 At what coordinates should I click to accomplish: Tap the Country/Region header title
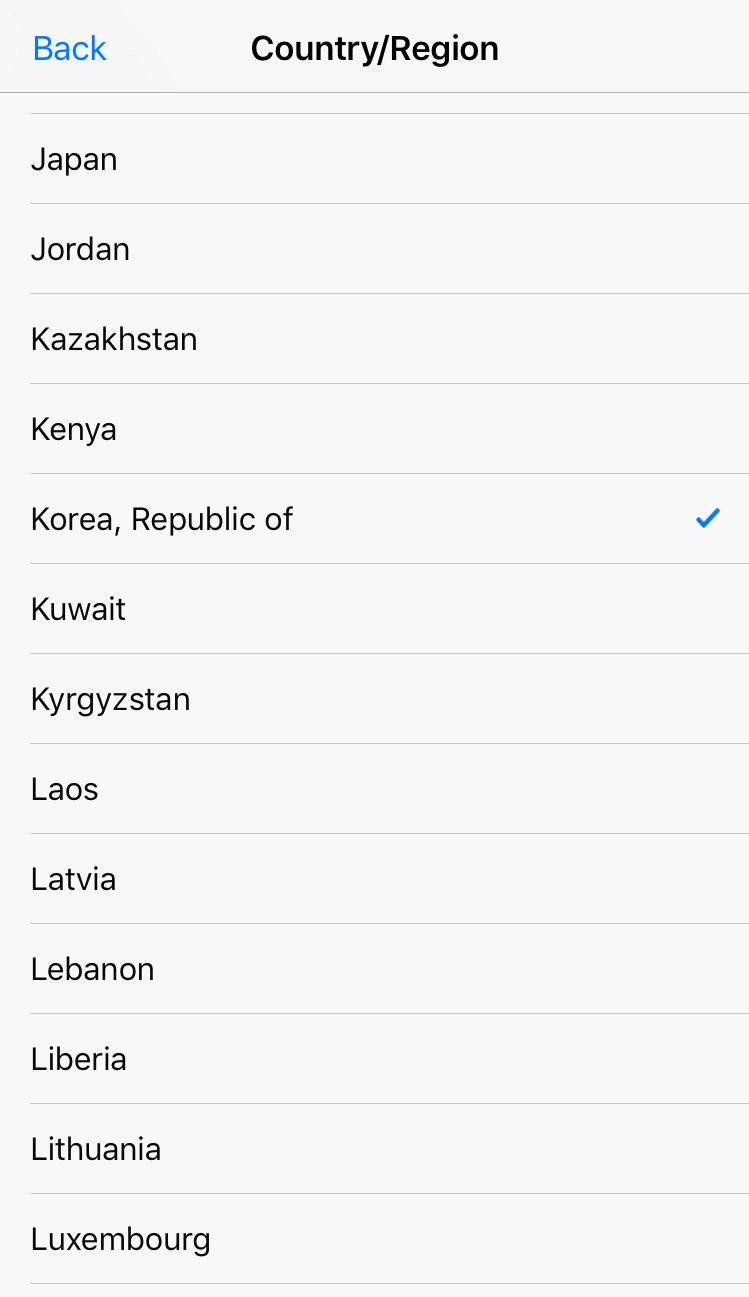[x=374, y=48]
